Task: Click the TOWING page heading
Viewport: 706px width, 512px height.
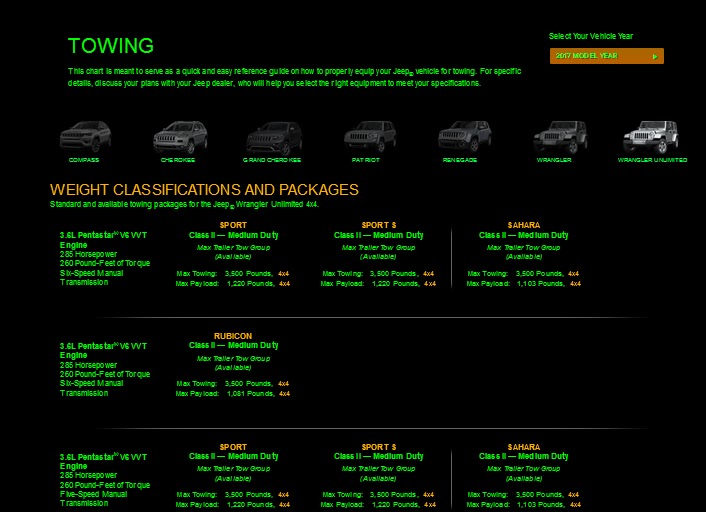Action: tap(111, 46)
